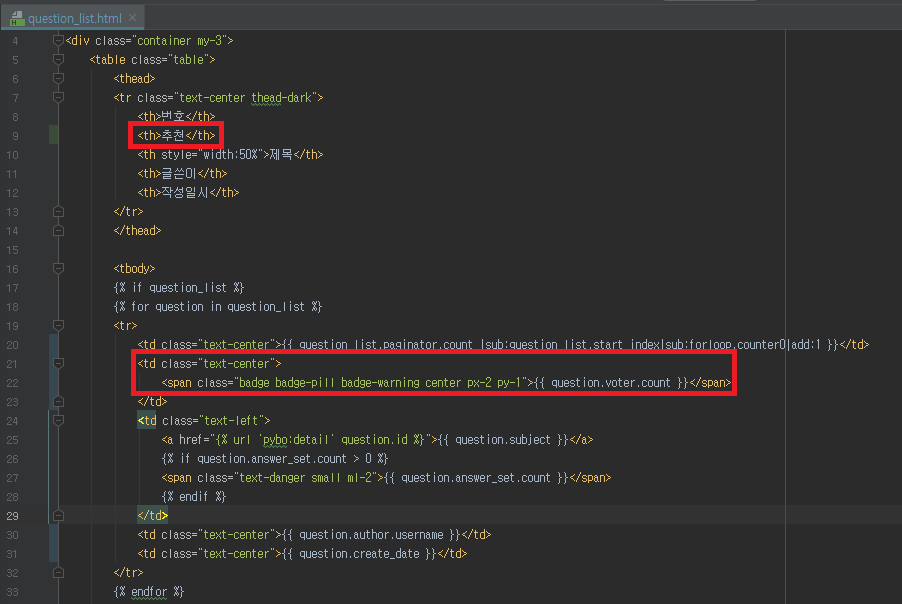Place cursor in the <th>번호</th> code
Image resolution: width=902 pixels, height=604 pixels.
click(x=176, y=117)
